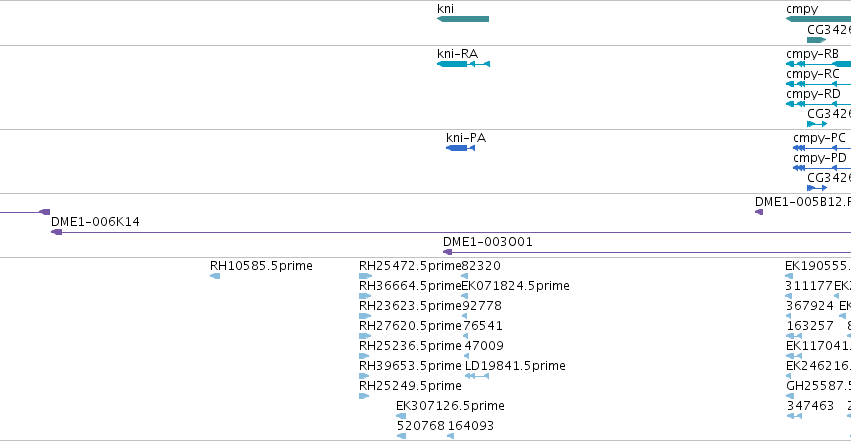
Task: Select the DME1-003O01 clone arrow
Action: pyautogui.click(x=647, y=252)
